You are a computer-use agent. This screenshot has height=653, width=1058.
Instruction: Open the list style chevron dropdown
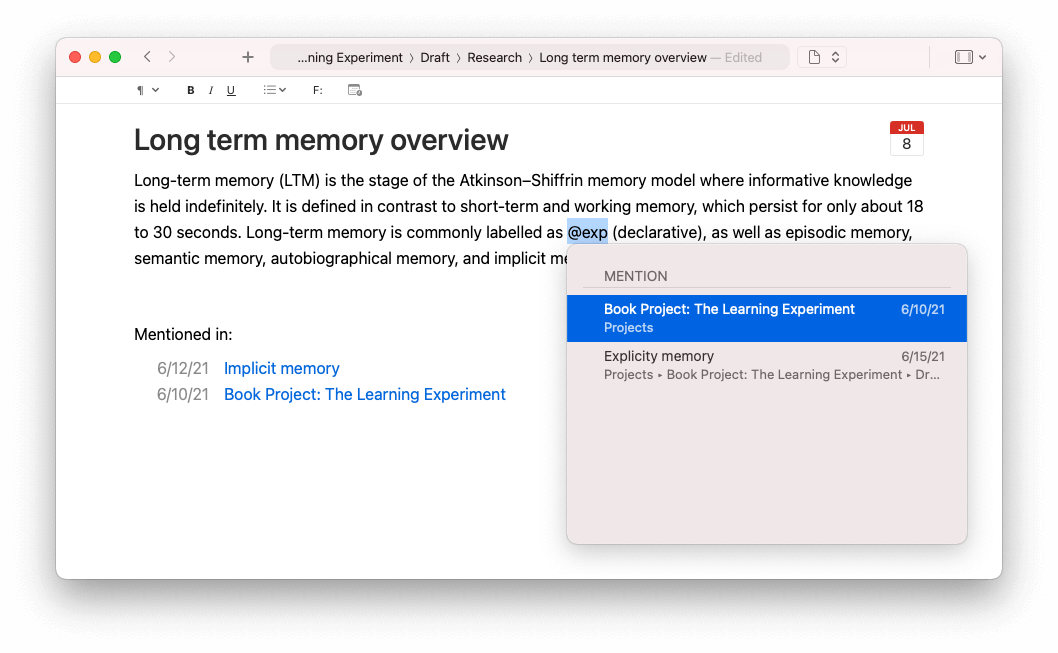(283, 90)
